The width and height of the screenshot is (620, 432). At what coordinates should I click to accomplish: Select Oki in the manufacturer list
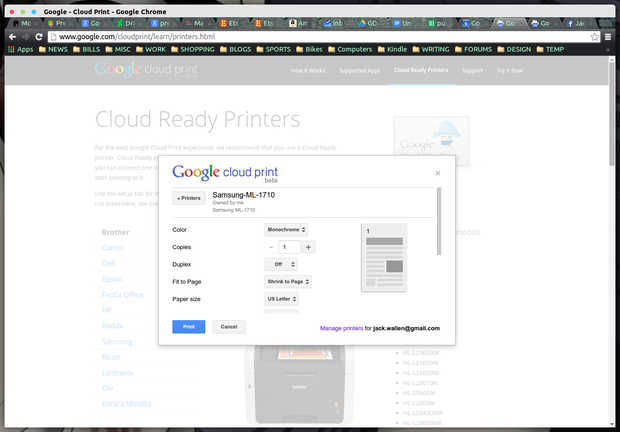click(x=107, y=388)
